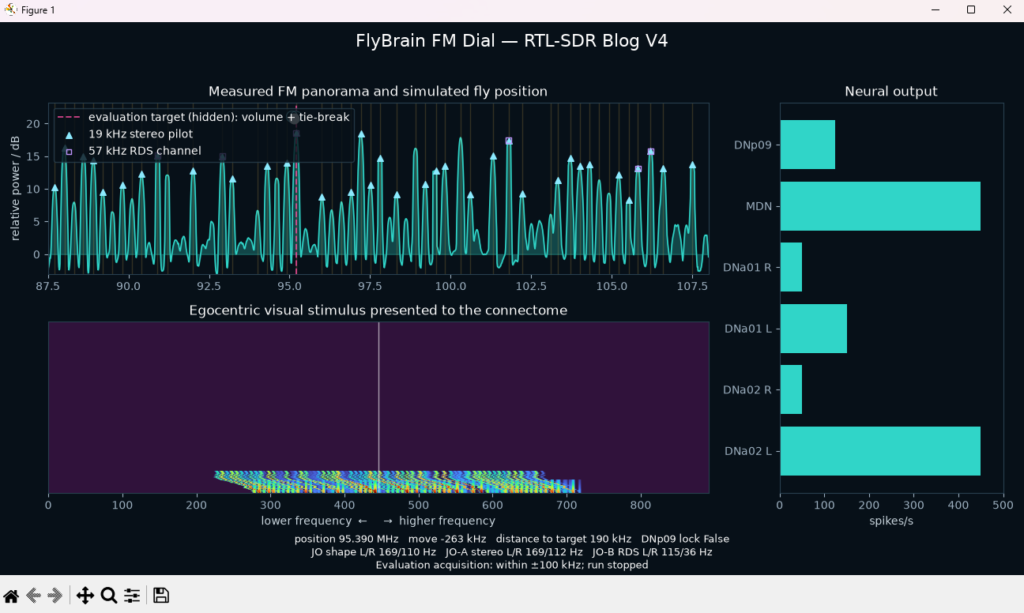Click the DNa02 L bar
1024x613 pixels.
click(x=880, y=451)
